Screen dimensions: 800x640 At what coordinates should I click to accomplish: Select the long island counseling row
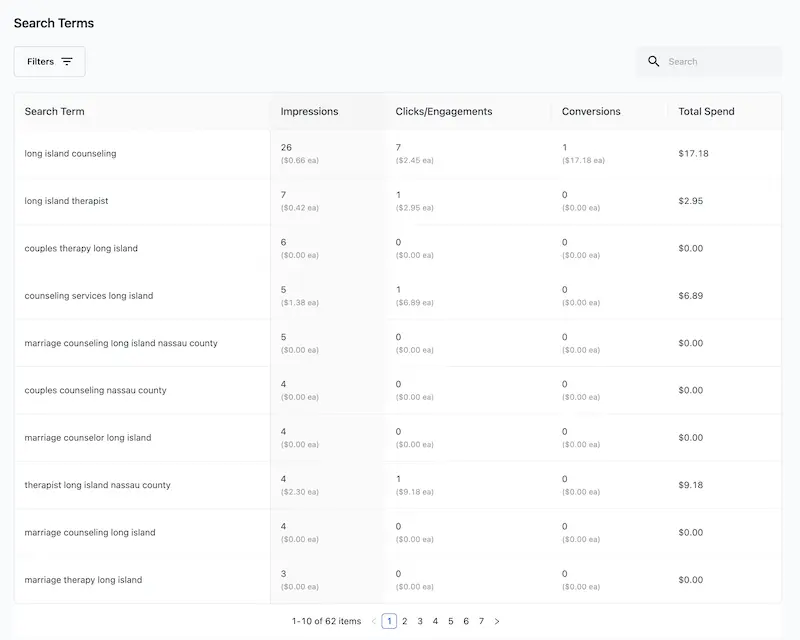[71, 154]
